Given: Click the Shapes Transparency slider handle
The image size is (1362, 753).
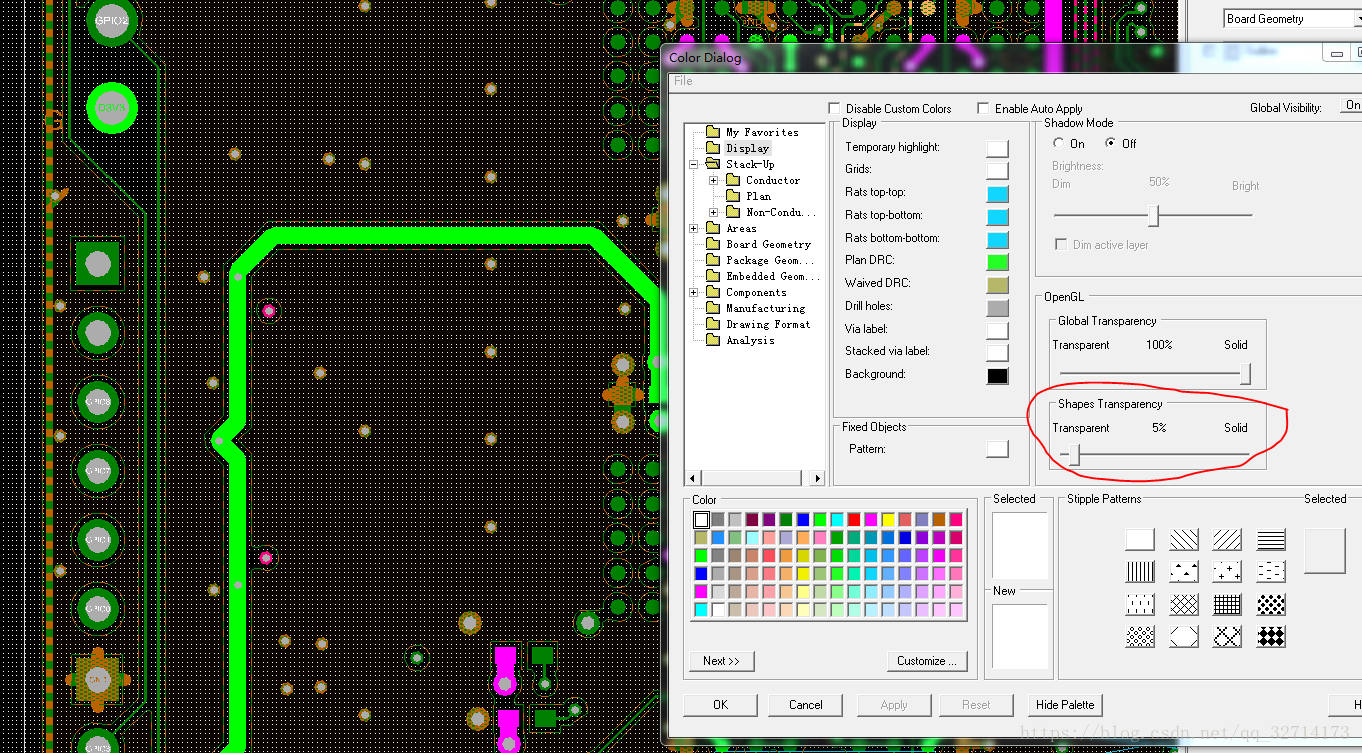Looking at the screenshot, I should pyautogui.click(x=1075, y=456).
